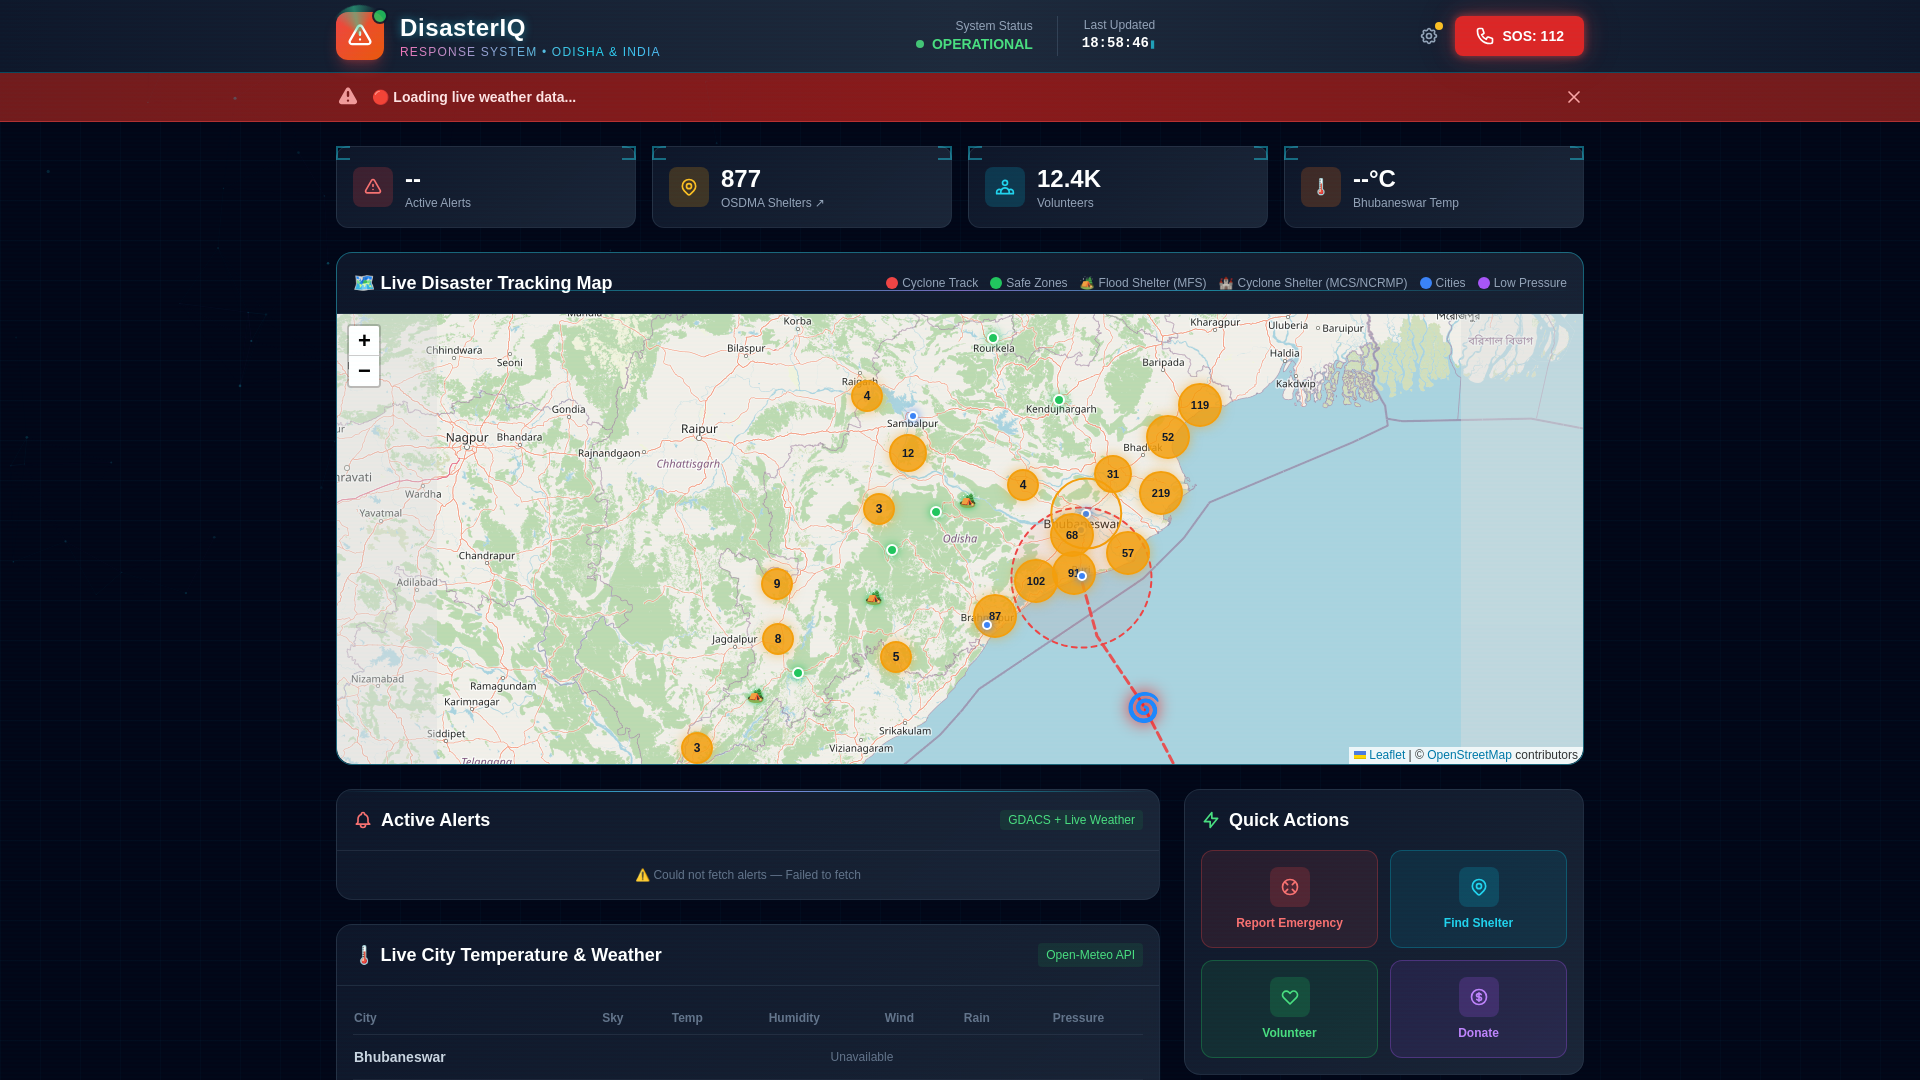The height and width of the screenshot is (1080, 1920).
Task: Open the 57 shelter cluster marker
Action: [1128, 553]
